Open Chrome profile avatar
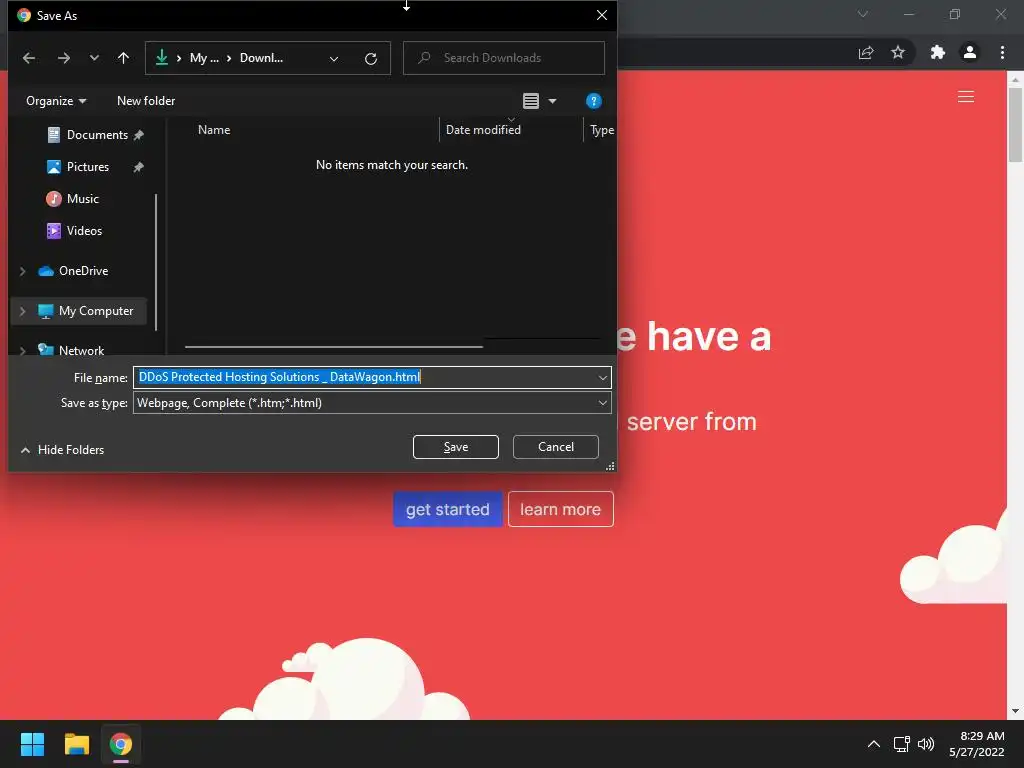Viewport: 1024px width, 768px height. 970,53
